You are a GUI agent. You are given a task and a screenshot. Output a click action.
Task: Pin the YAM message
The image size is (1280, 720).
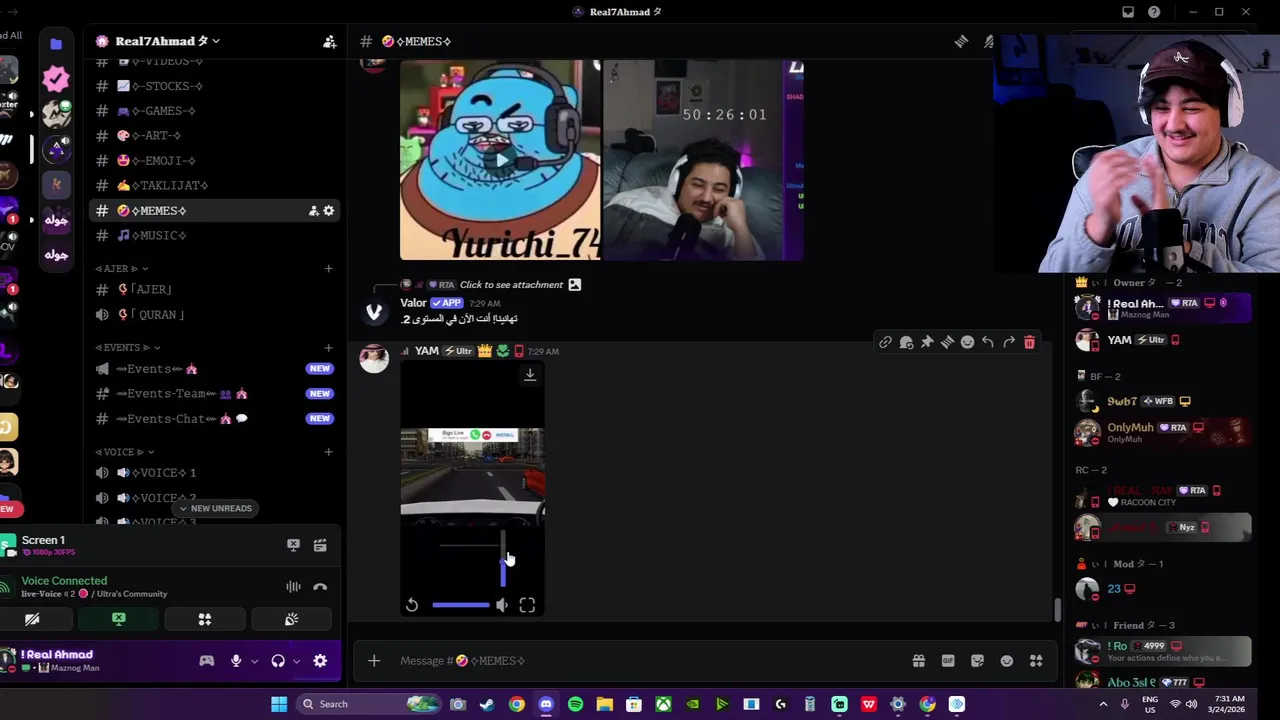pos(927,342)
